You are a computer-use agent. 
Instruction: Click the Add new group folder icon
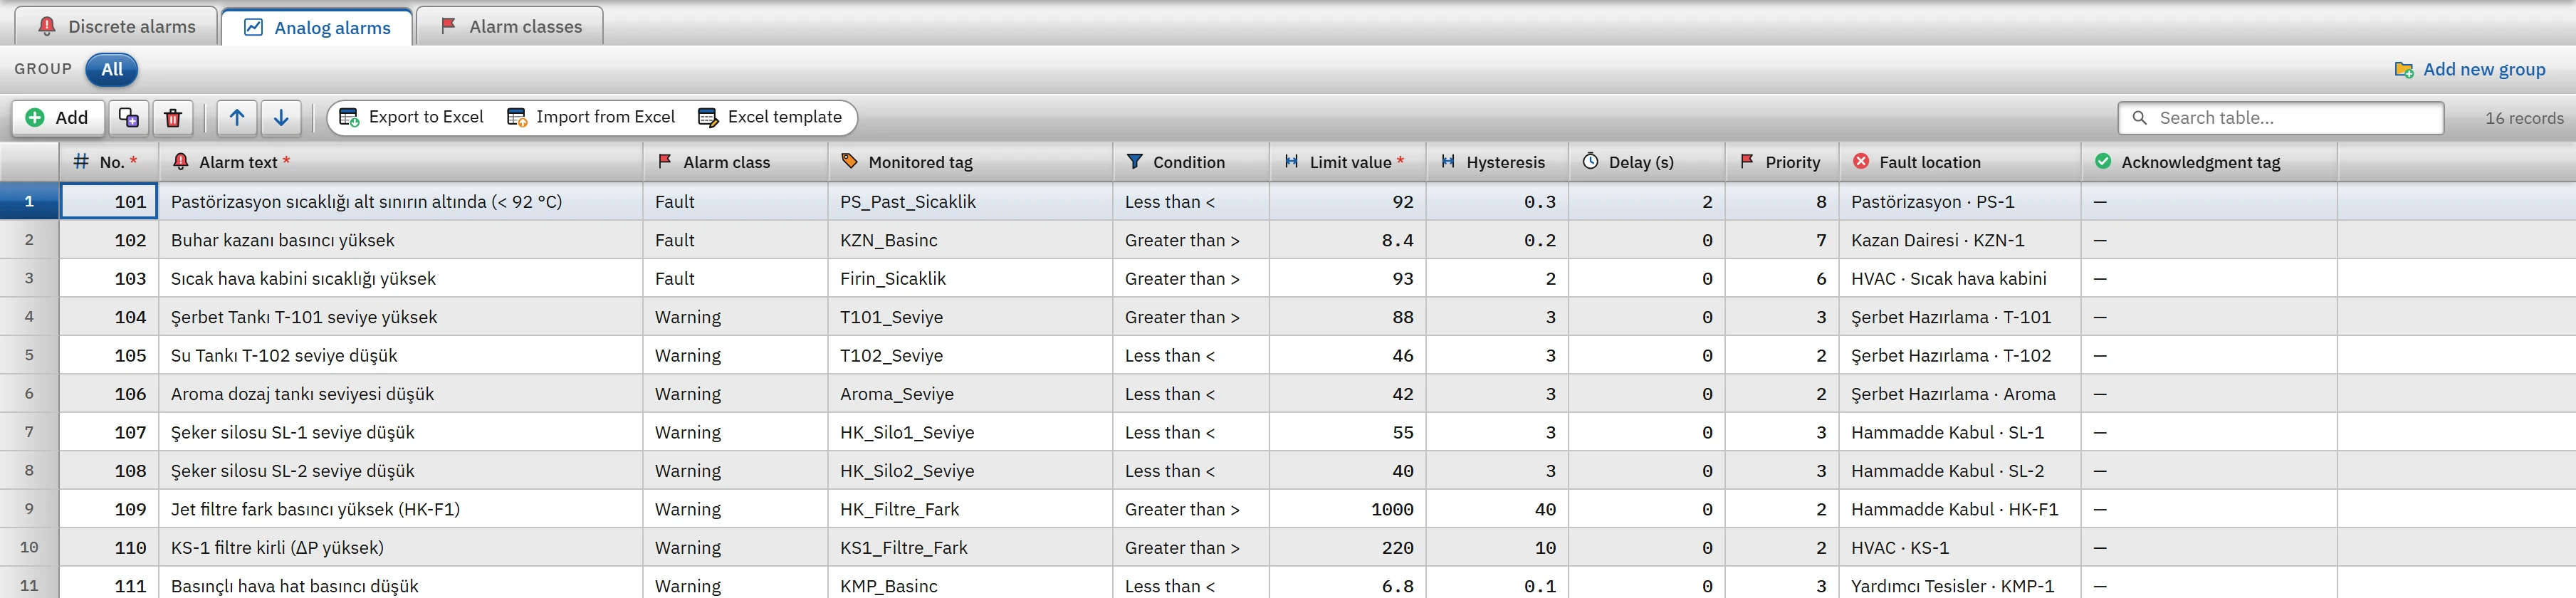click(x=2404, y=70)
